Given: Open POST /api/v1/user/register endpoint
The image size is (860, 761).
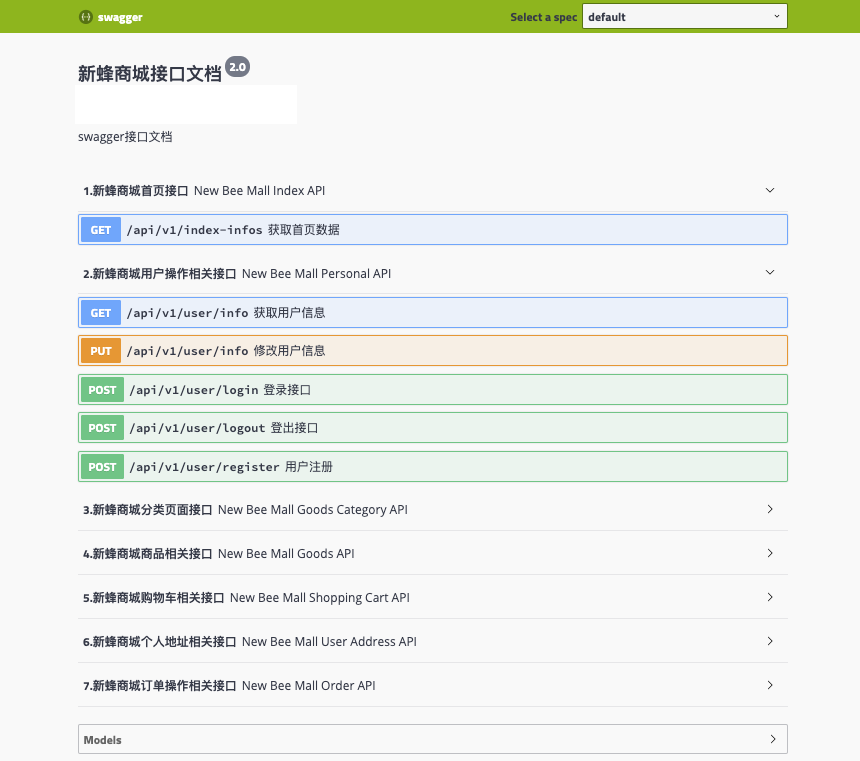Looking at the screenshot, I should 433,466.
